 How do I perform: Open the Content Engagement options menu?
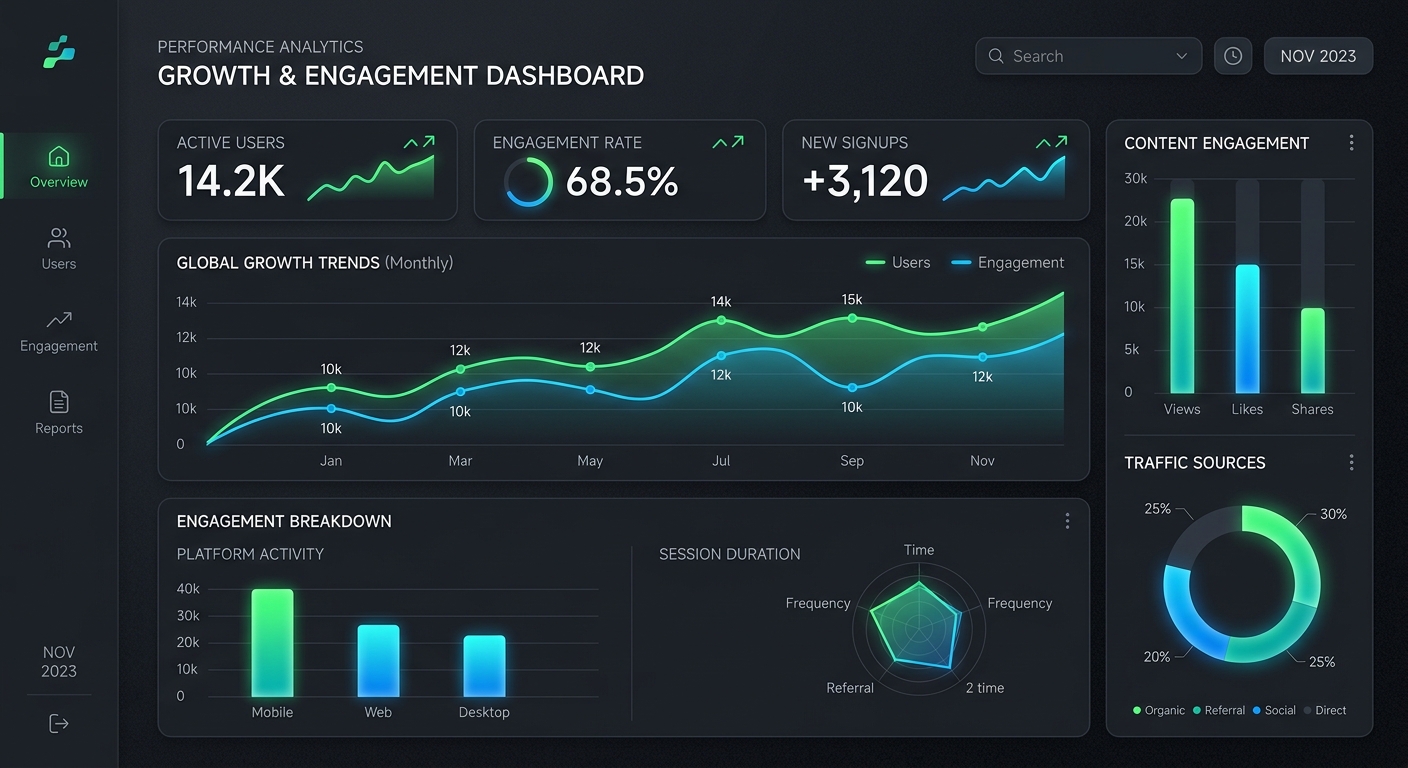pos(1351,142)
